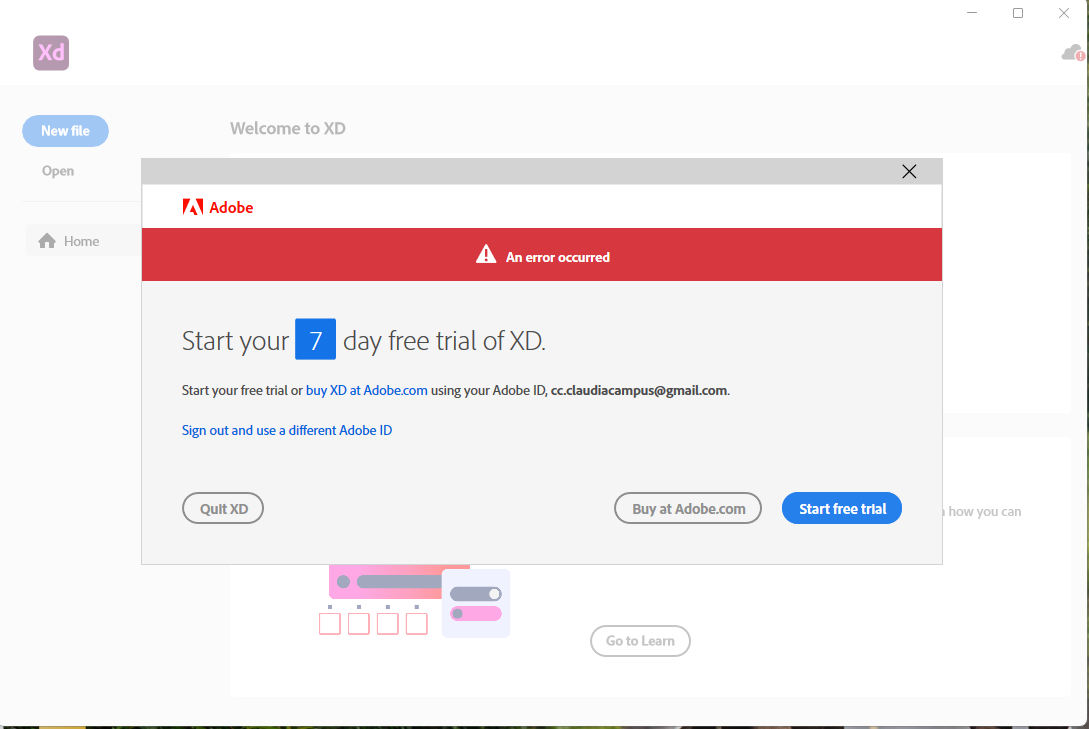The width and height of the screenshot is (1089, 729).
Task: Click the 'Welcome to XD' heading
Action: coord(288,128)
